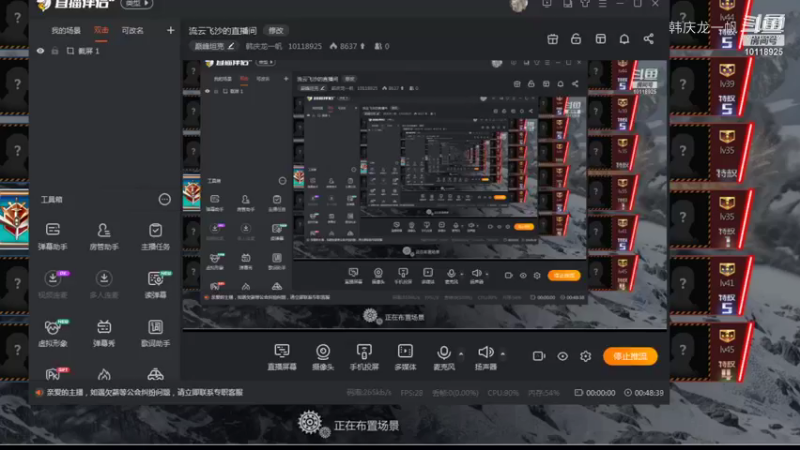Viewport: 800px width, 450px height.
Task: Click the 视频连麦 tool
Action: click(53, 285)
